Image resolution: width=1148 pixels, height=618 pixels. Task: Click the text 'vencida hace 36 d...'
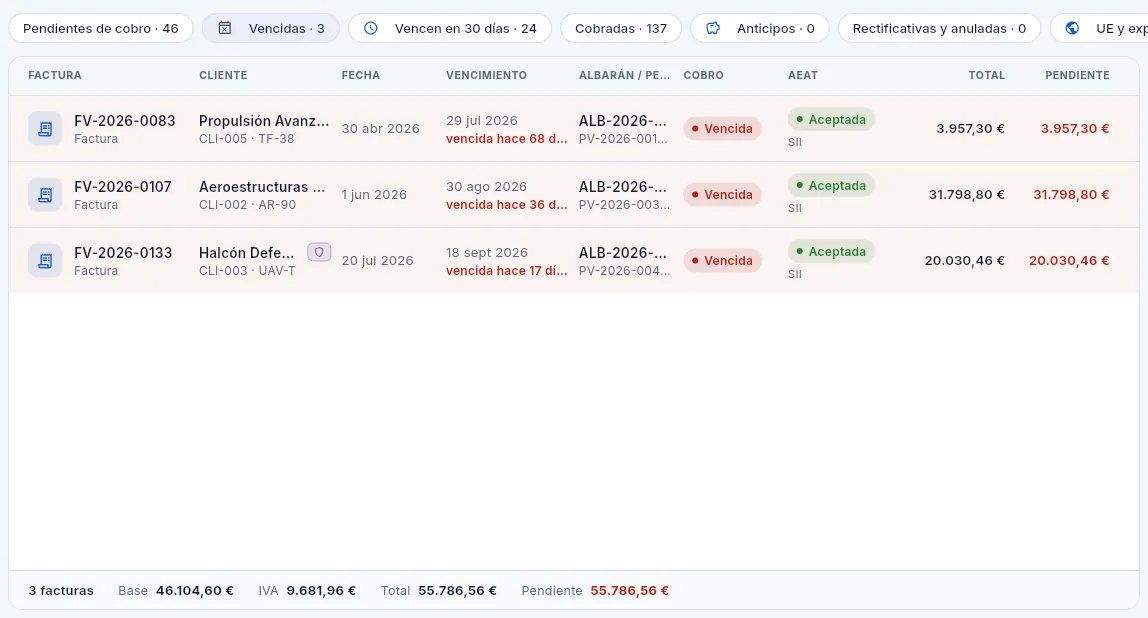[x=507, y=204]
